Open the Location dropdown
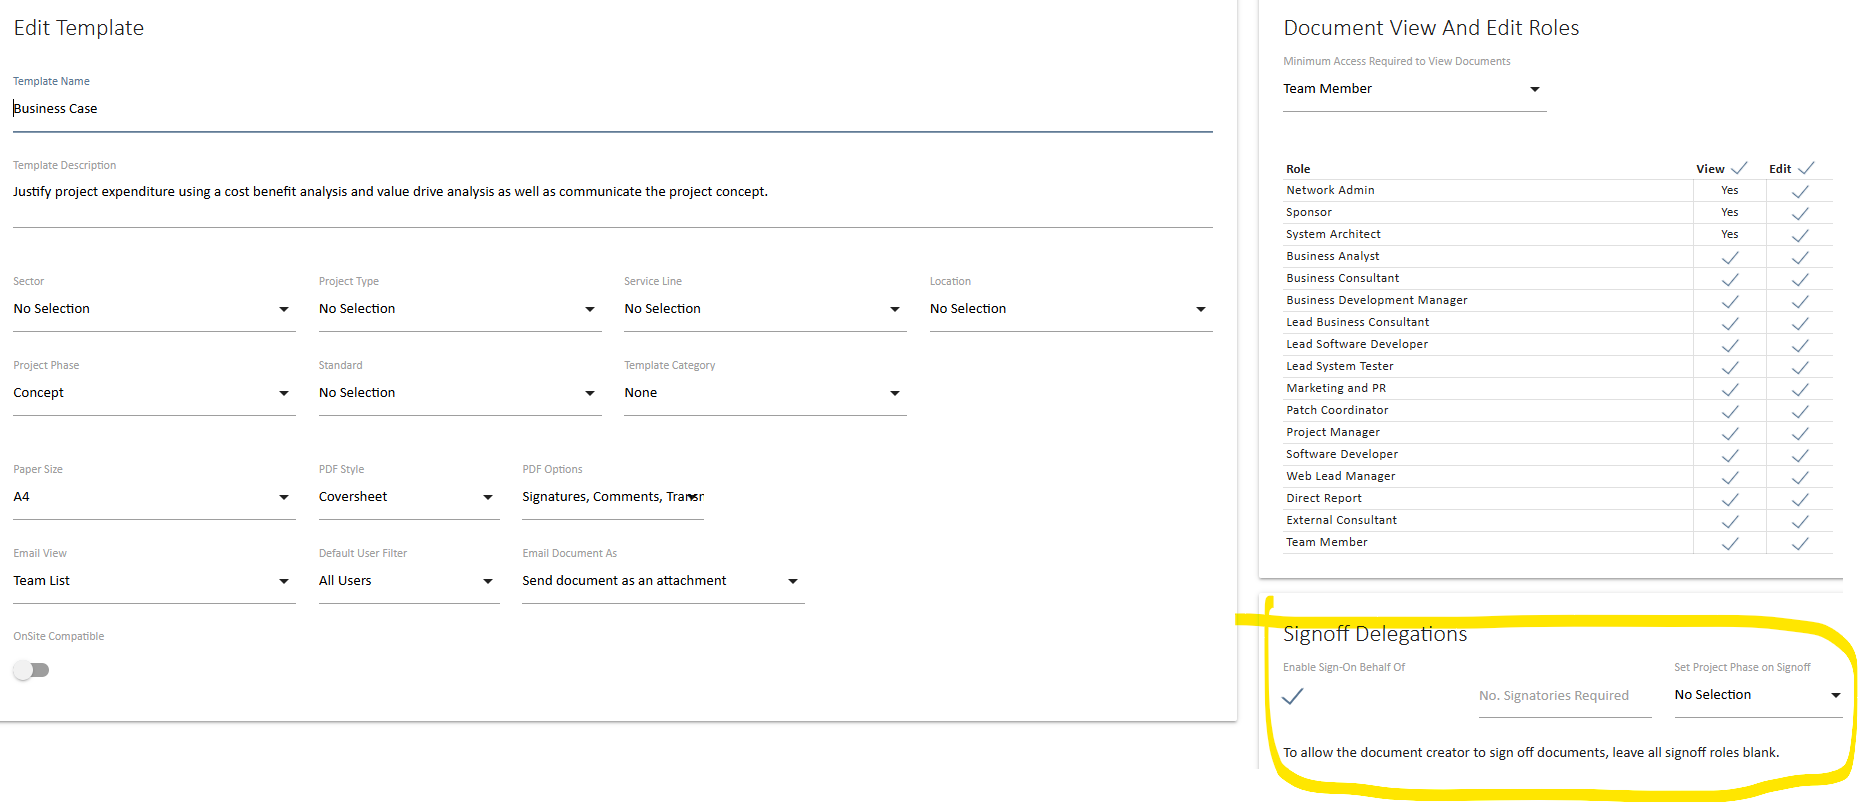 click(1071, 309)
